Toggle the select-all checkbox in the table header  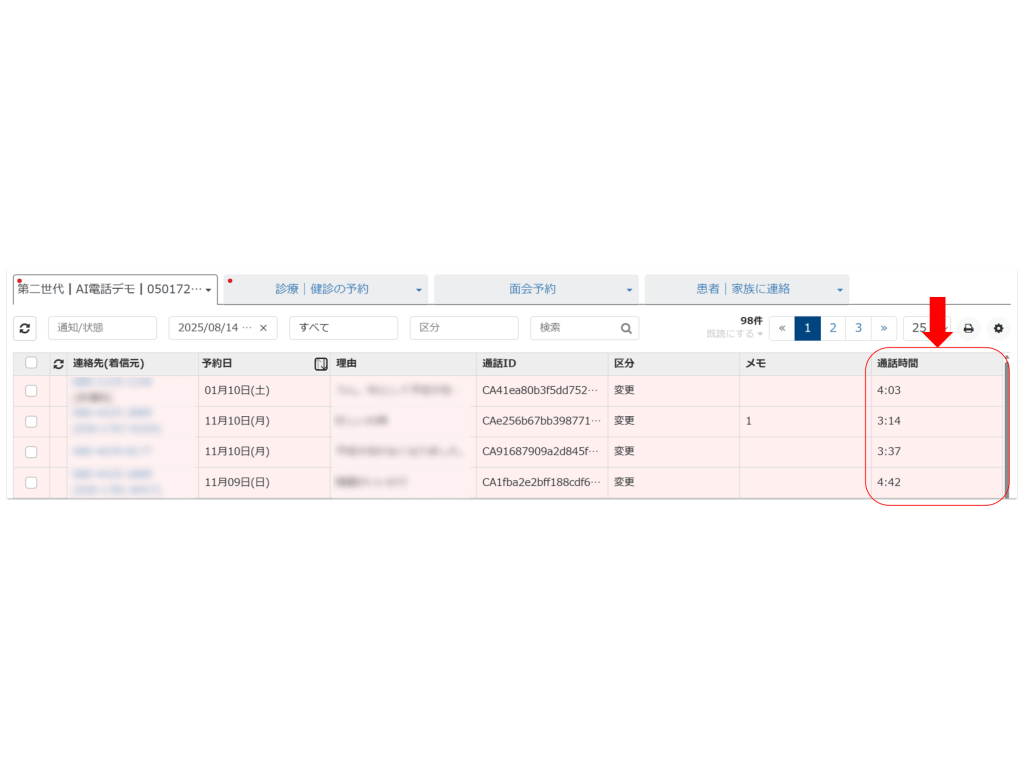tap(31, 363)
